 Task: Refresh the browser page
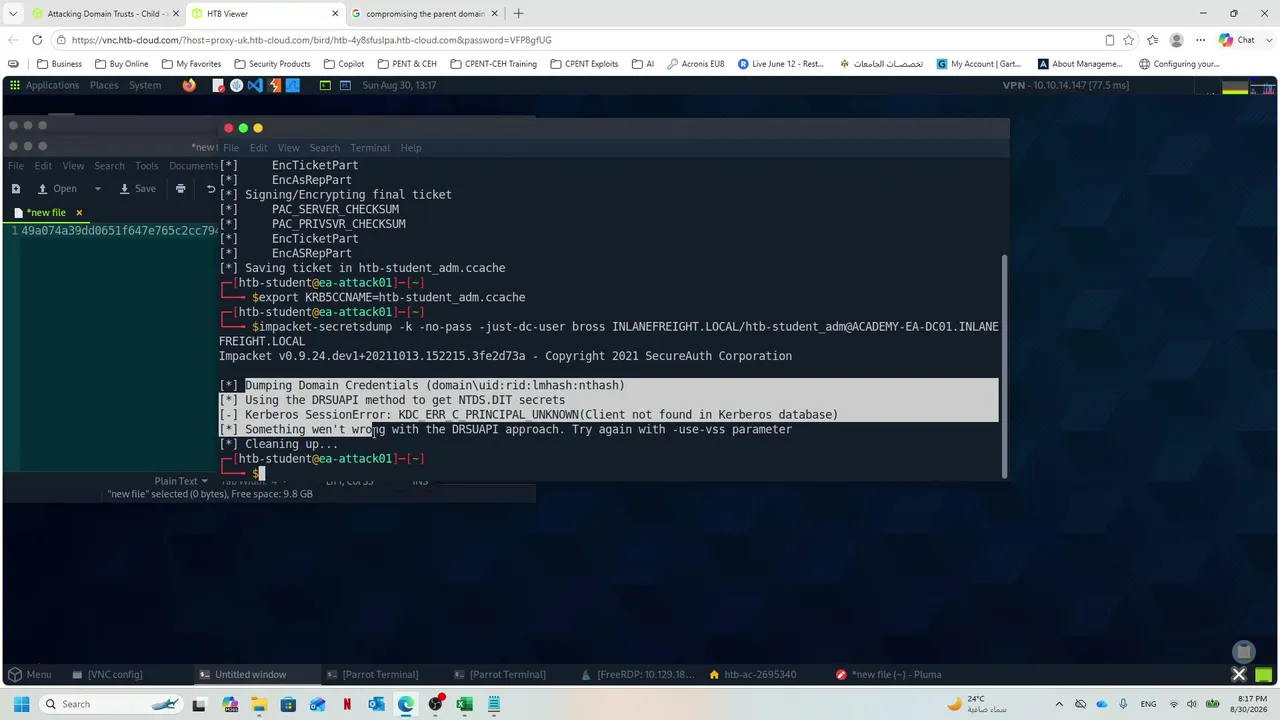(37, 40)
